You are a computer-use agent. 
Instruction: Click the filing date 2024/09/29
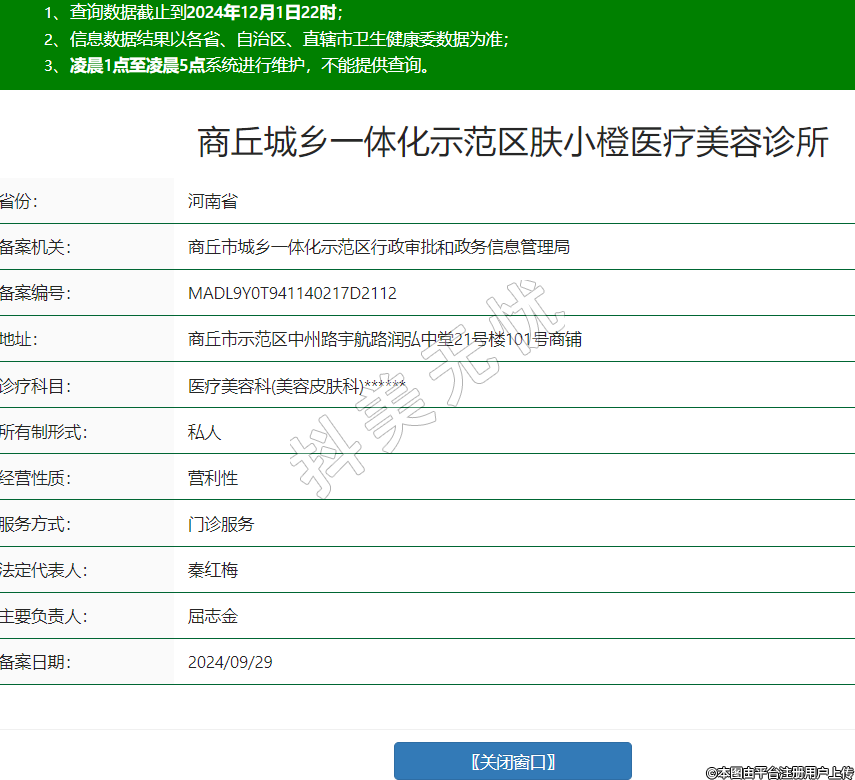(230, 662)
